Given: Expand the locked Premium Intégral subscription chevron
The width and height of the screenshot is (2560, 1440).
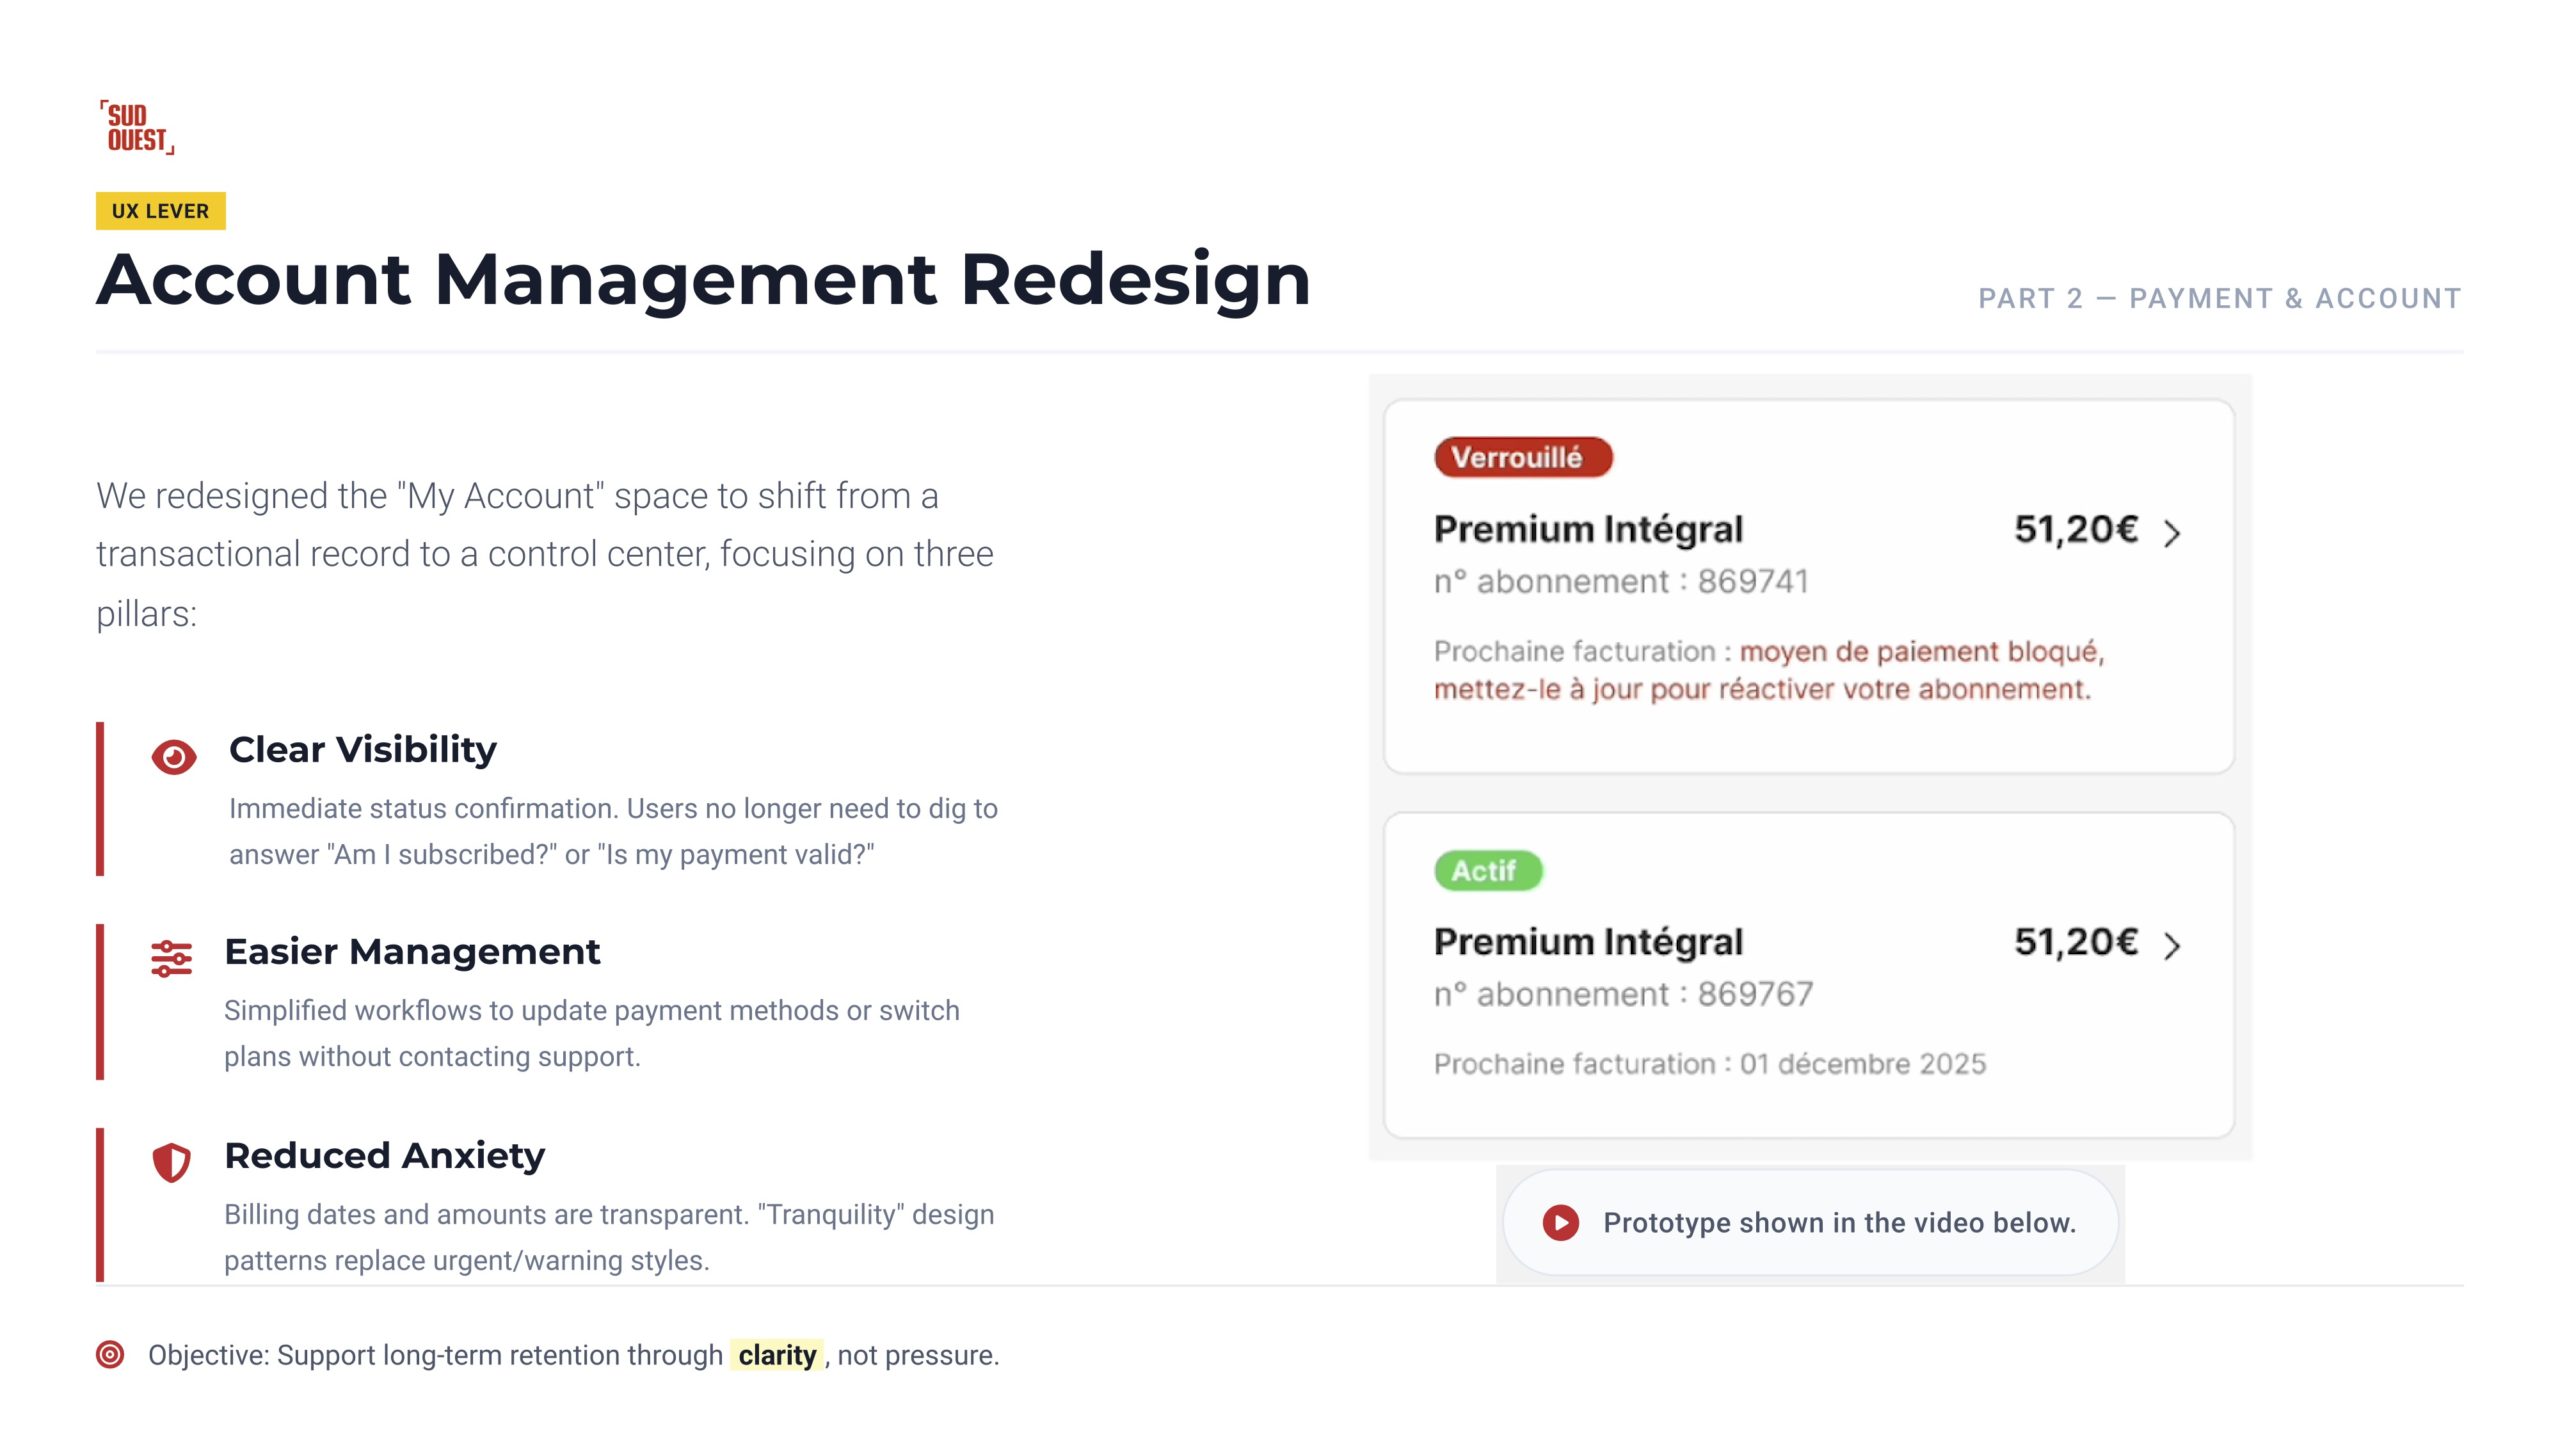Looking at the screenshot, I should 2172,533.
